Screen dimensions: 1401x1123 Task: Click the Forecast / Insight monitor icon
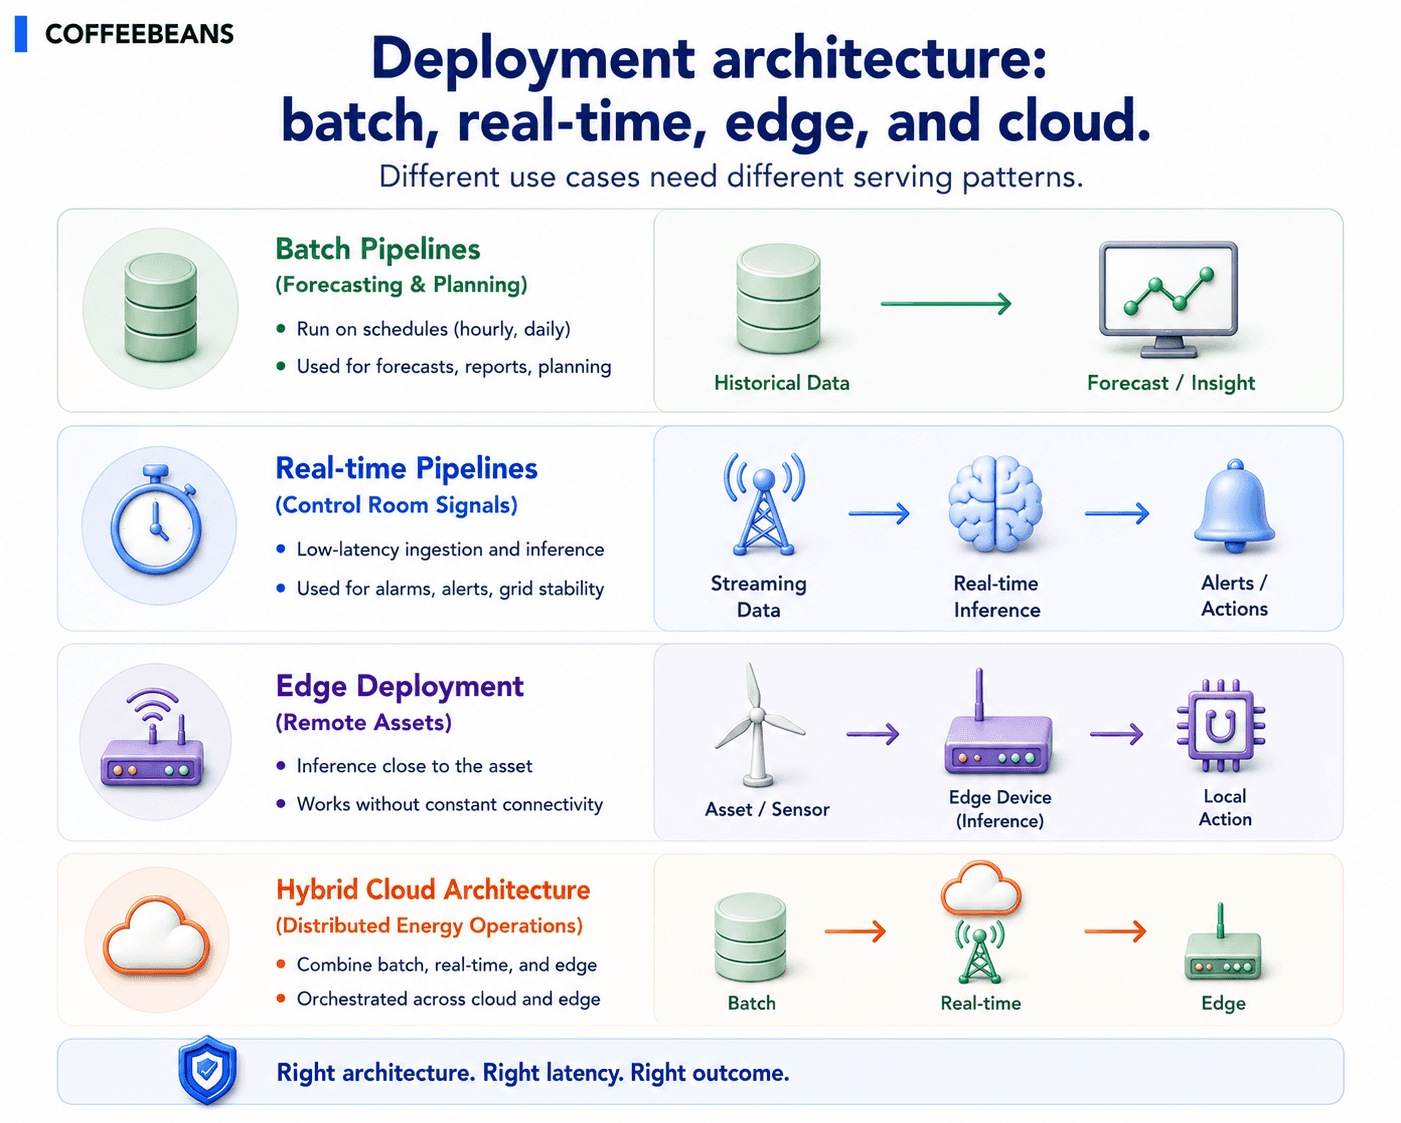[1168, 299]
